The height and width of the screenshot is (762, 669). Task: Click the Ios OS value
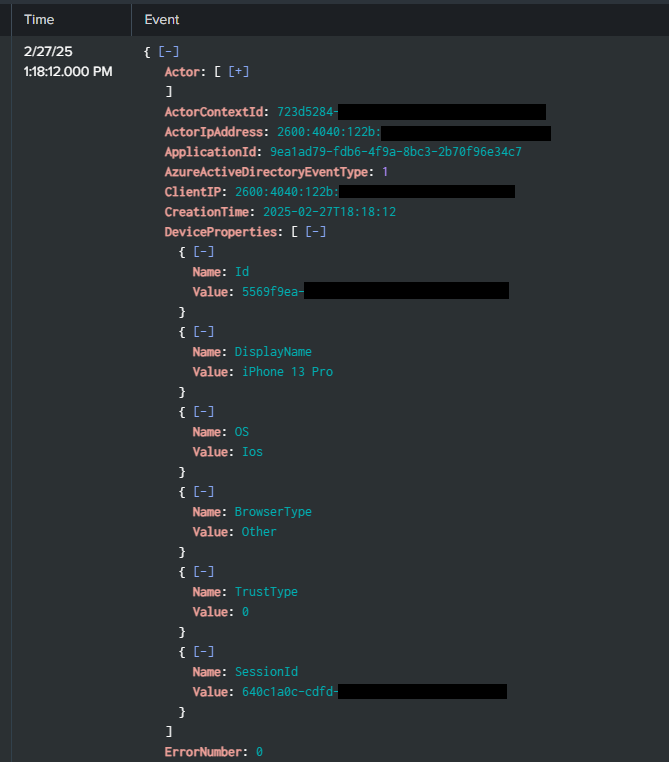[252, 451]
